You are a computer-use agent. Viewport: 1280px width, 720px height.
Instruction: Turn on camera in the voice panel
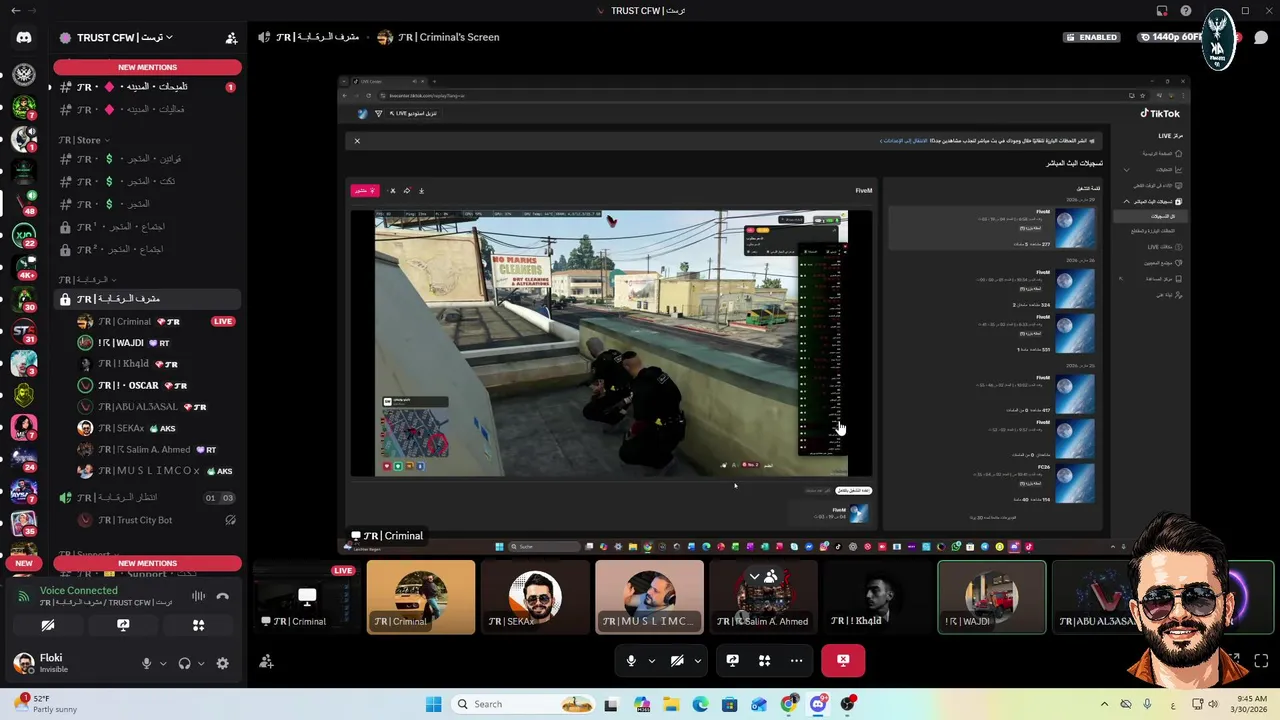[48, 625]
